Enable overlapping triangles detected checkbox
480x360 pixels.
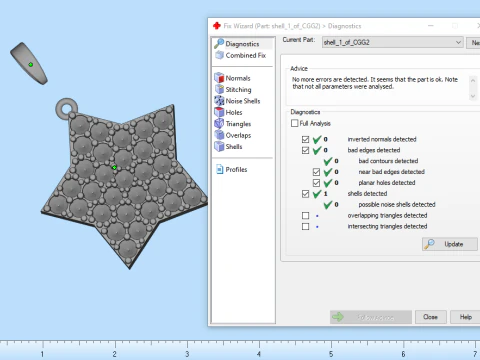(x=305, y=216)
